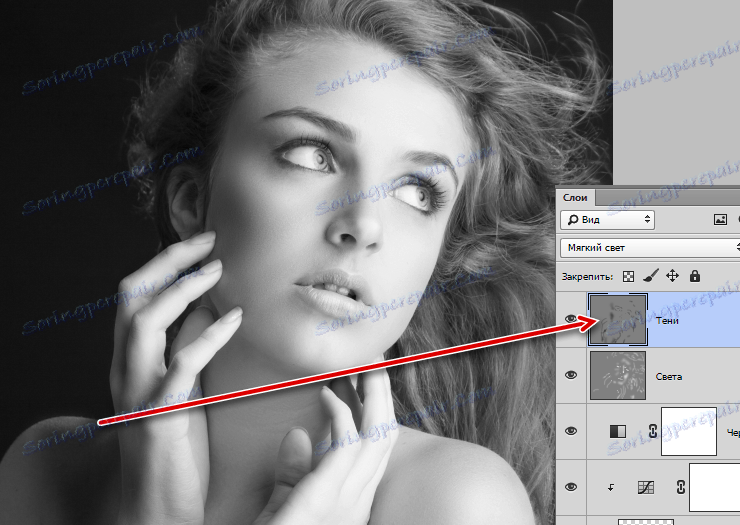Hide the Света layer
The height and width of the screenshot is (525, 740).
pos(571,375)
